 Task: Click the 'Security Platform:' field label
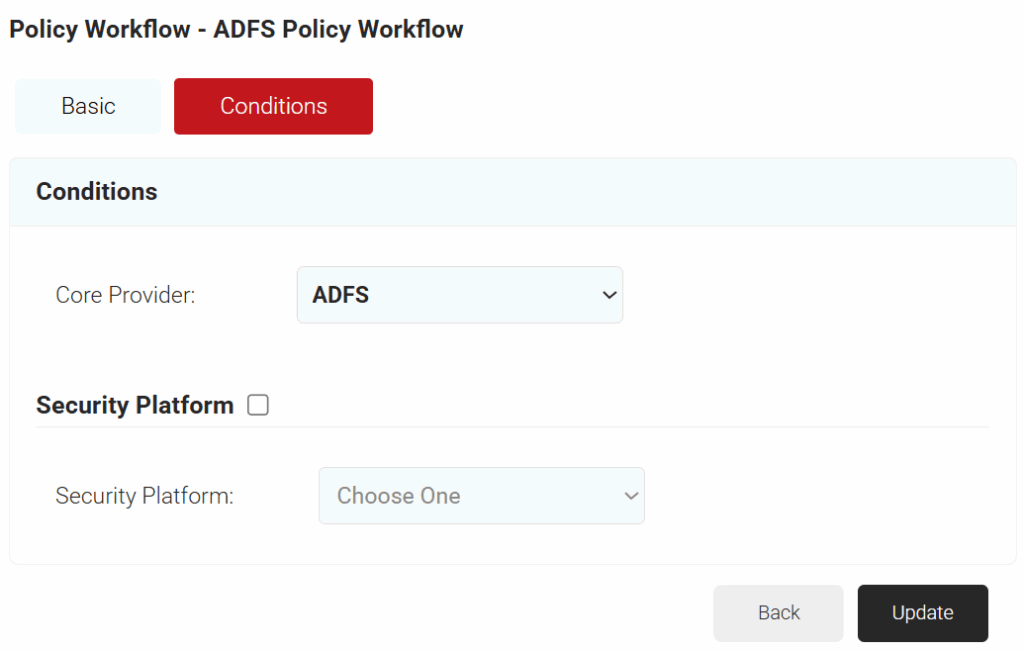(x=144, y=496)
